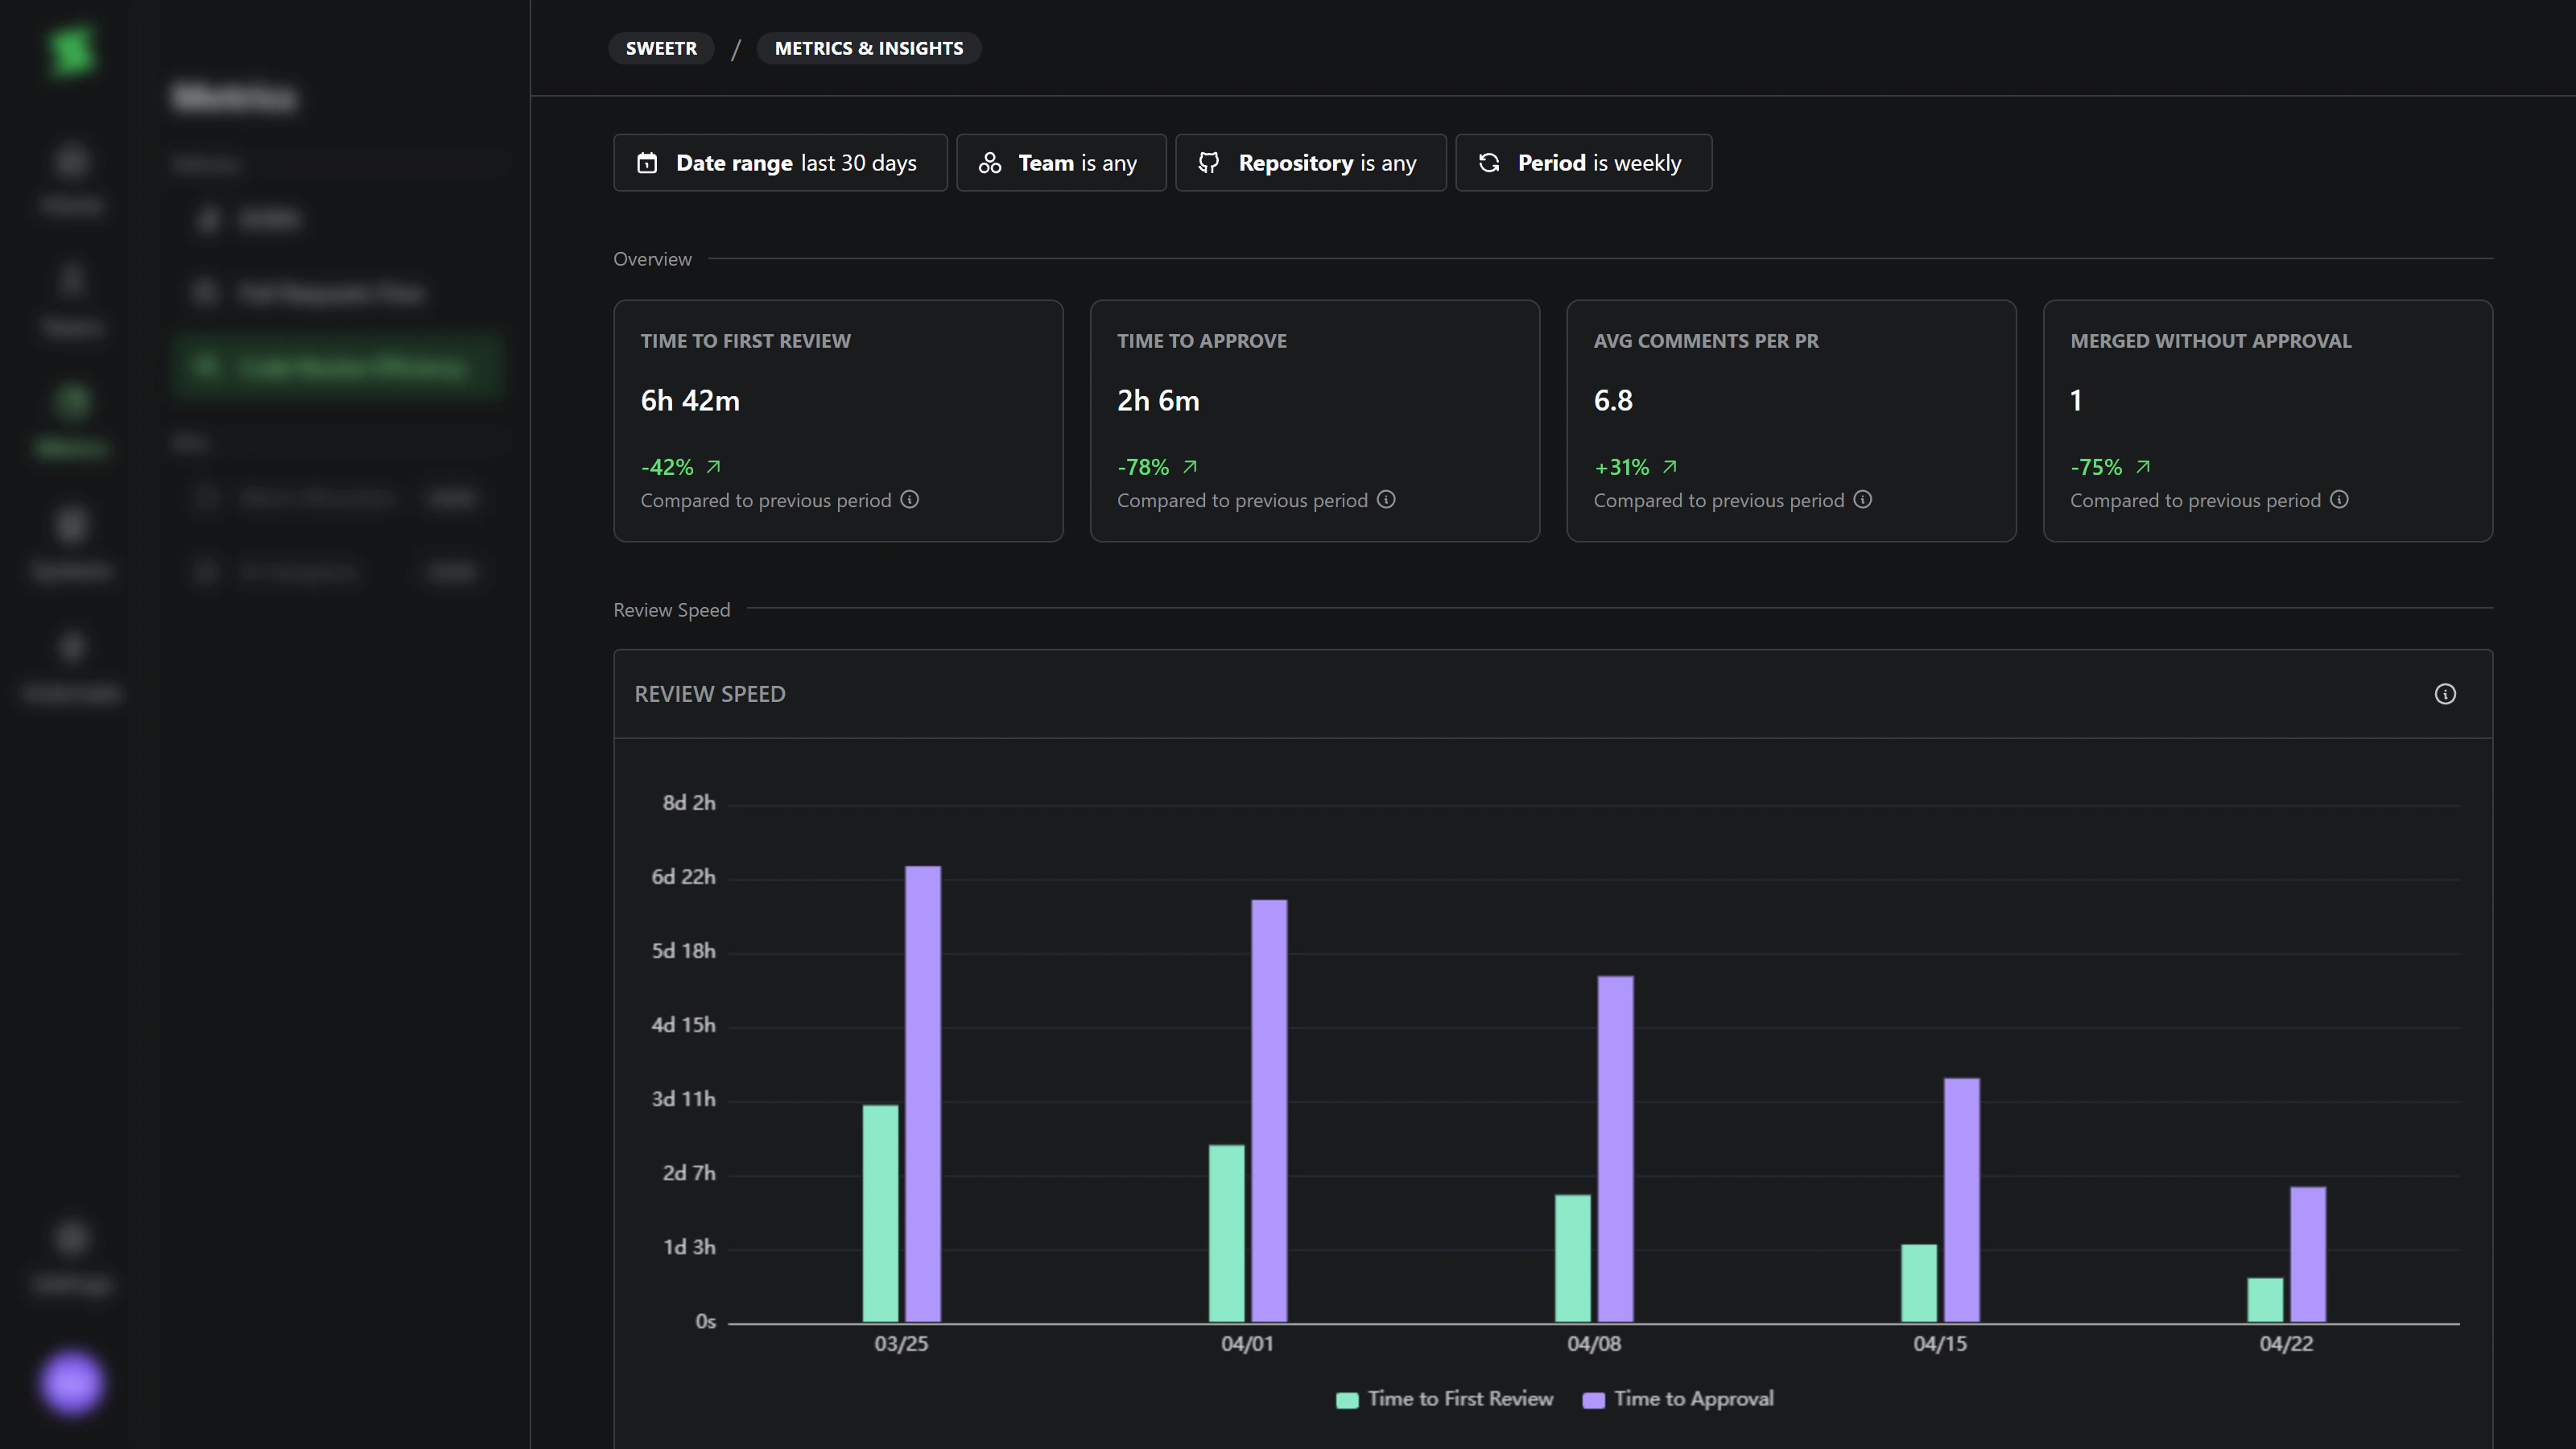Open the Team is any filter
Image resolution: width=2576 pixels, height=1449 pixels.
(1061, 163)
